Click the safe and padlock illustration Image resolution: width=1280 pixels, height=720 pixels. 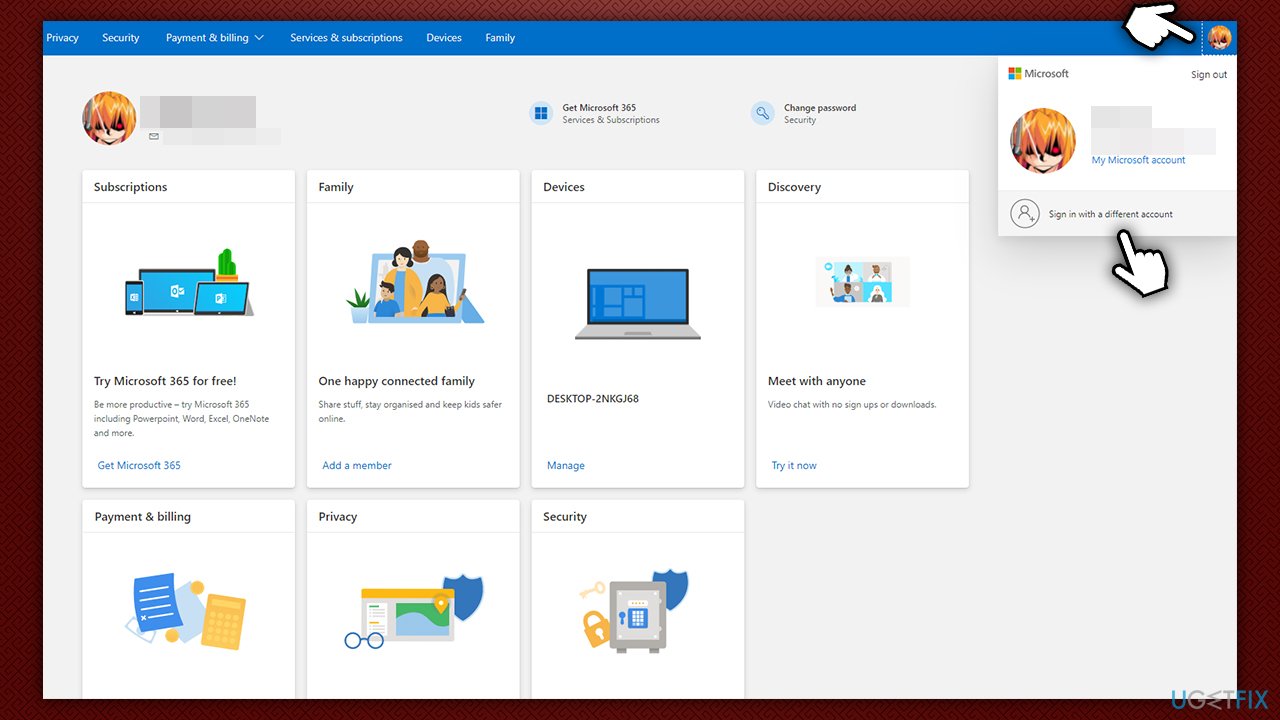point(636,610)
